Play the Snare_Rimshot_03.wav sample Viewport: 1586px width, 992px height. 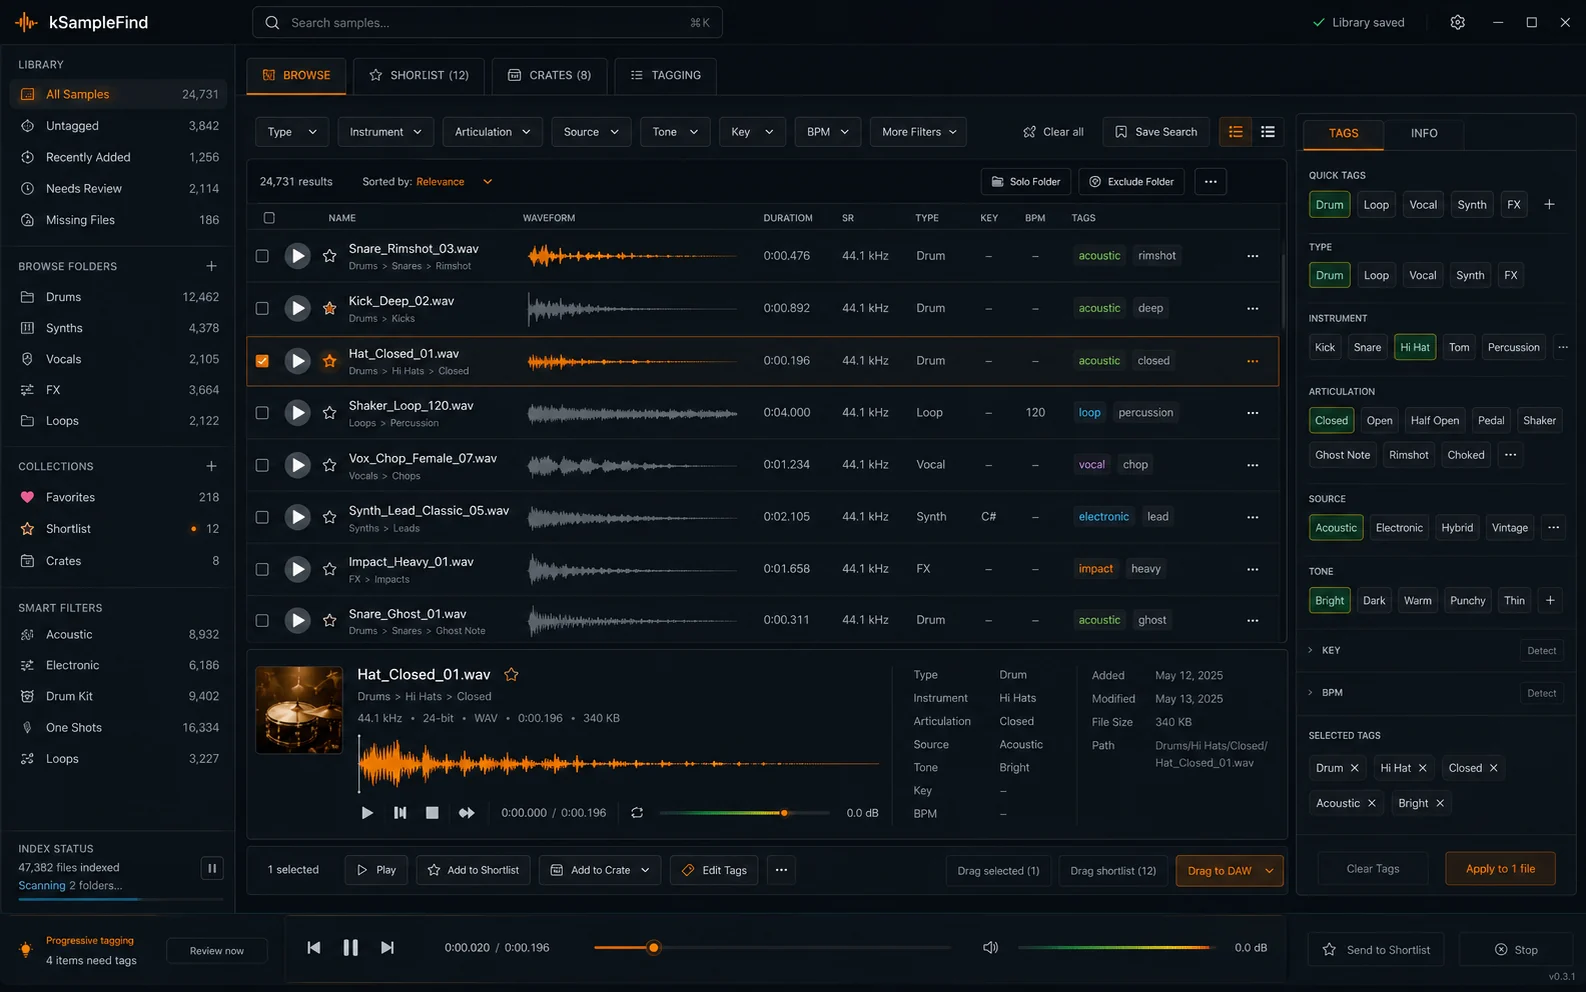(x=297, y=256)
